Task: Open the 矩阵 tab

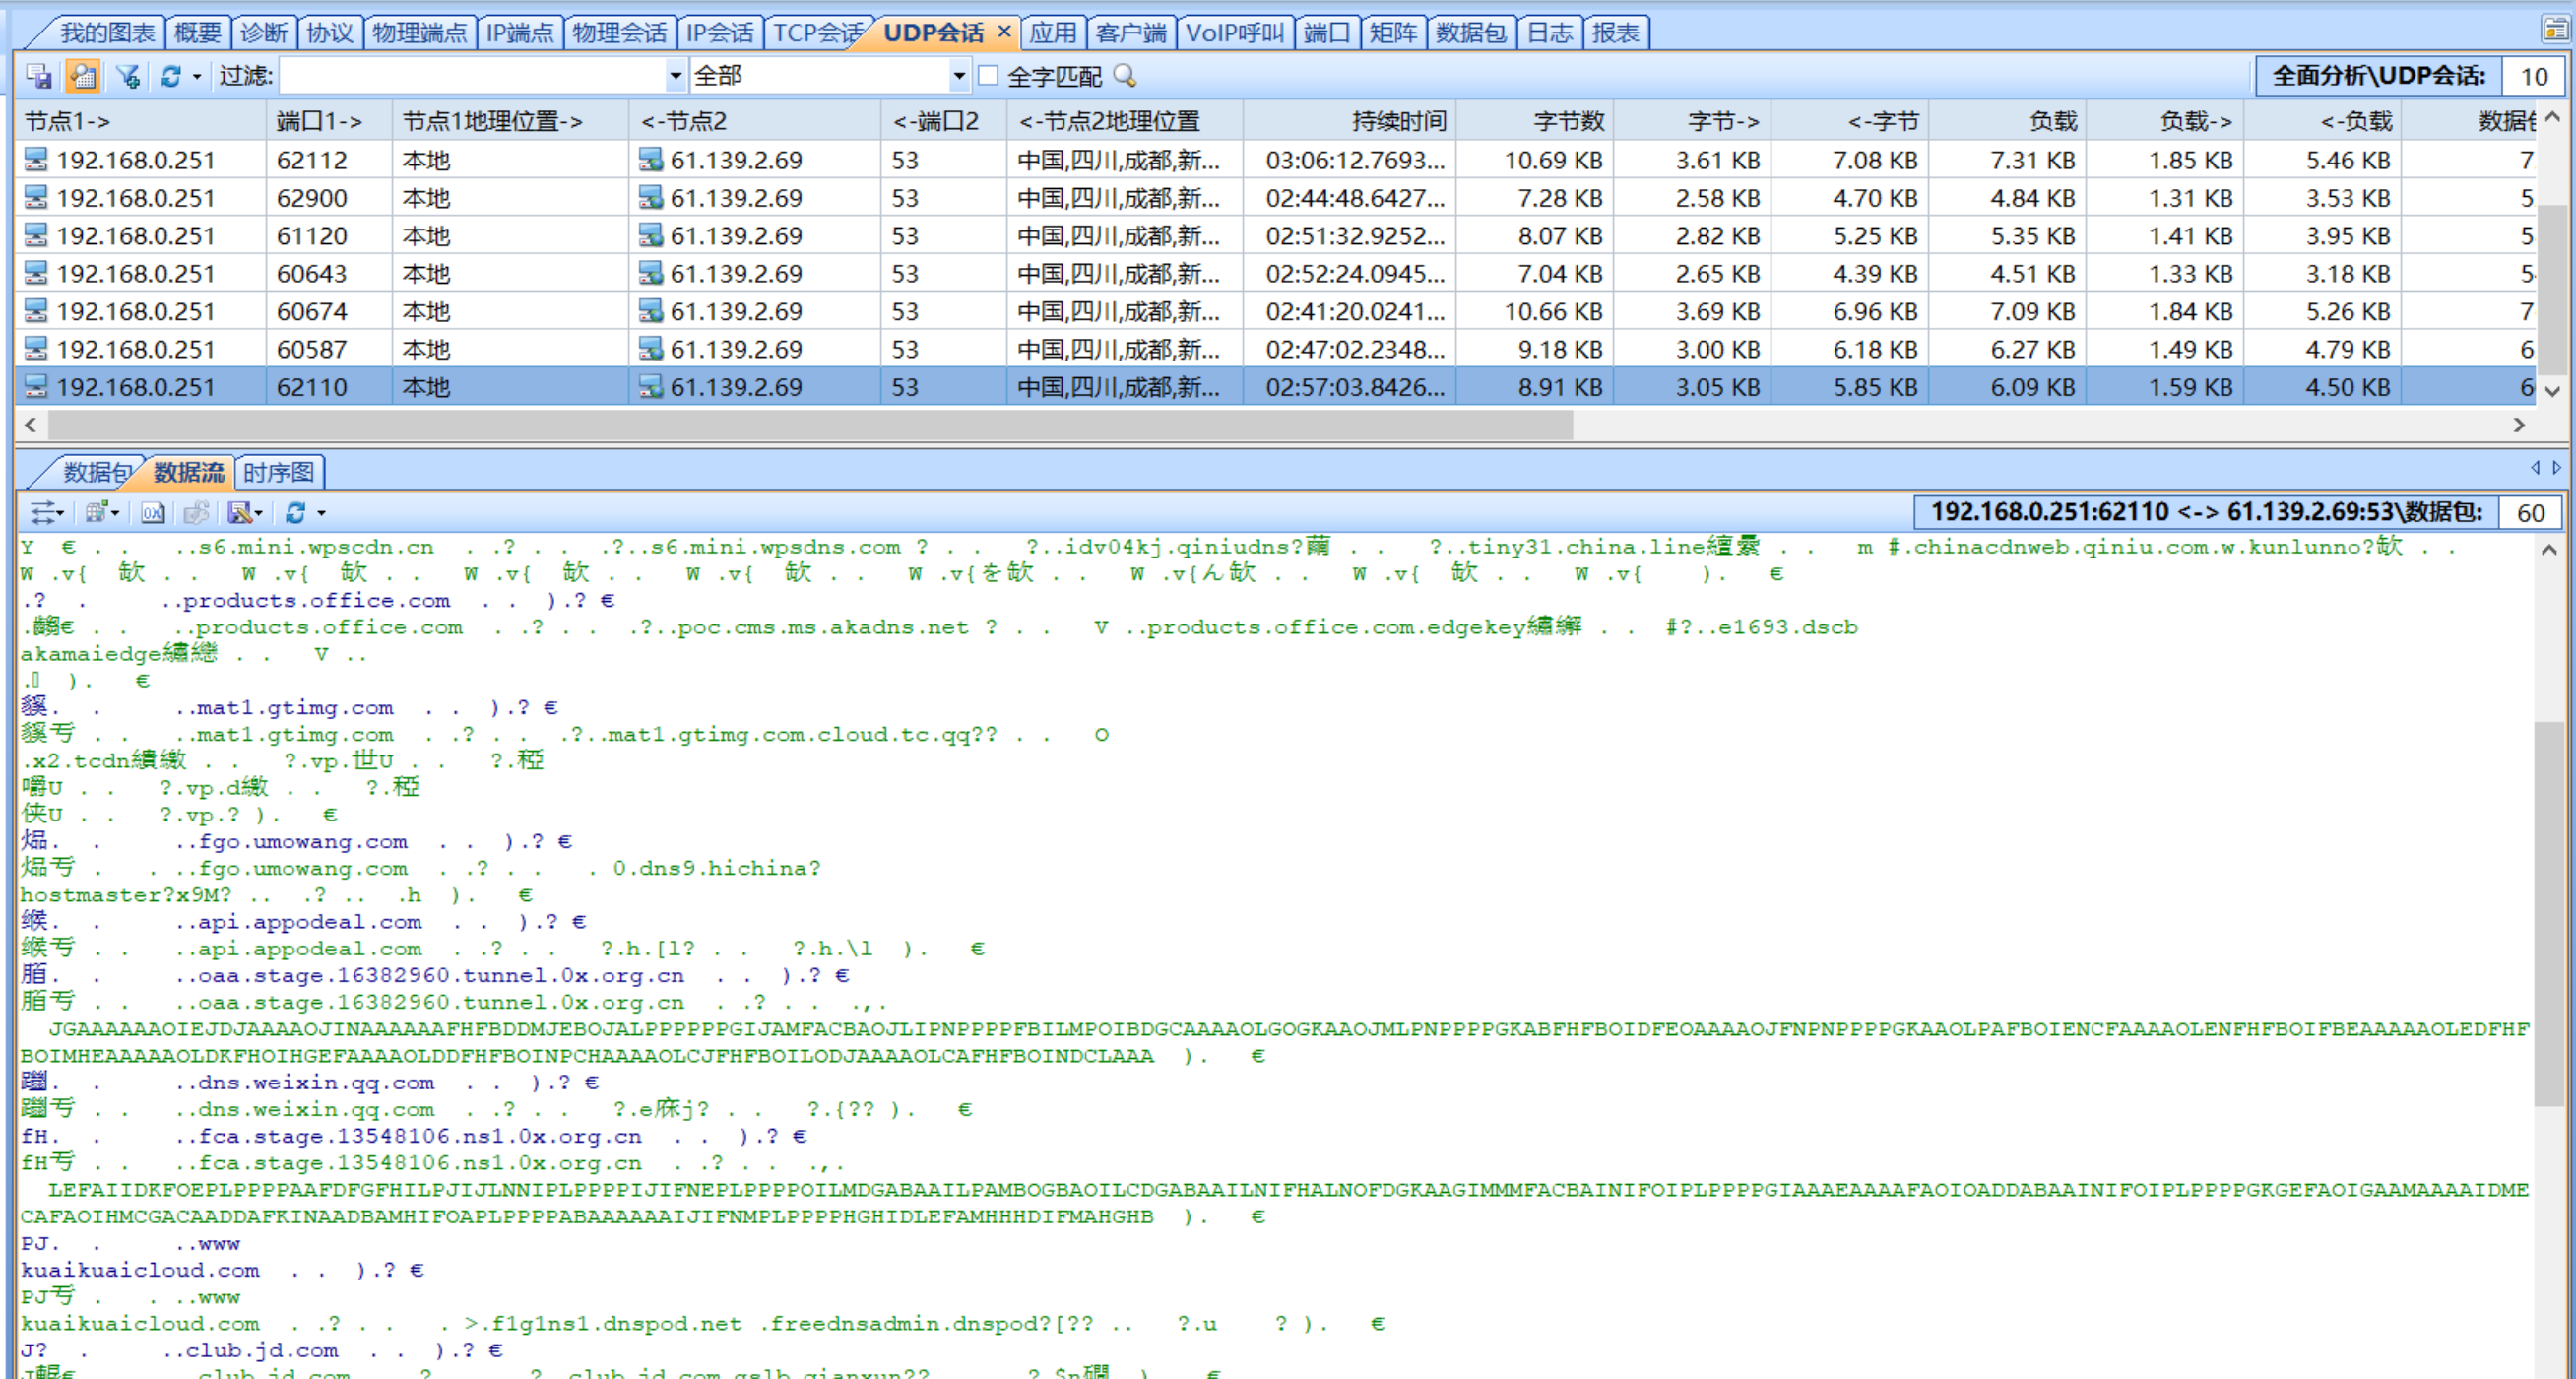Action: [1393, 33]
